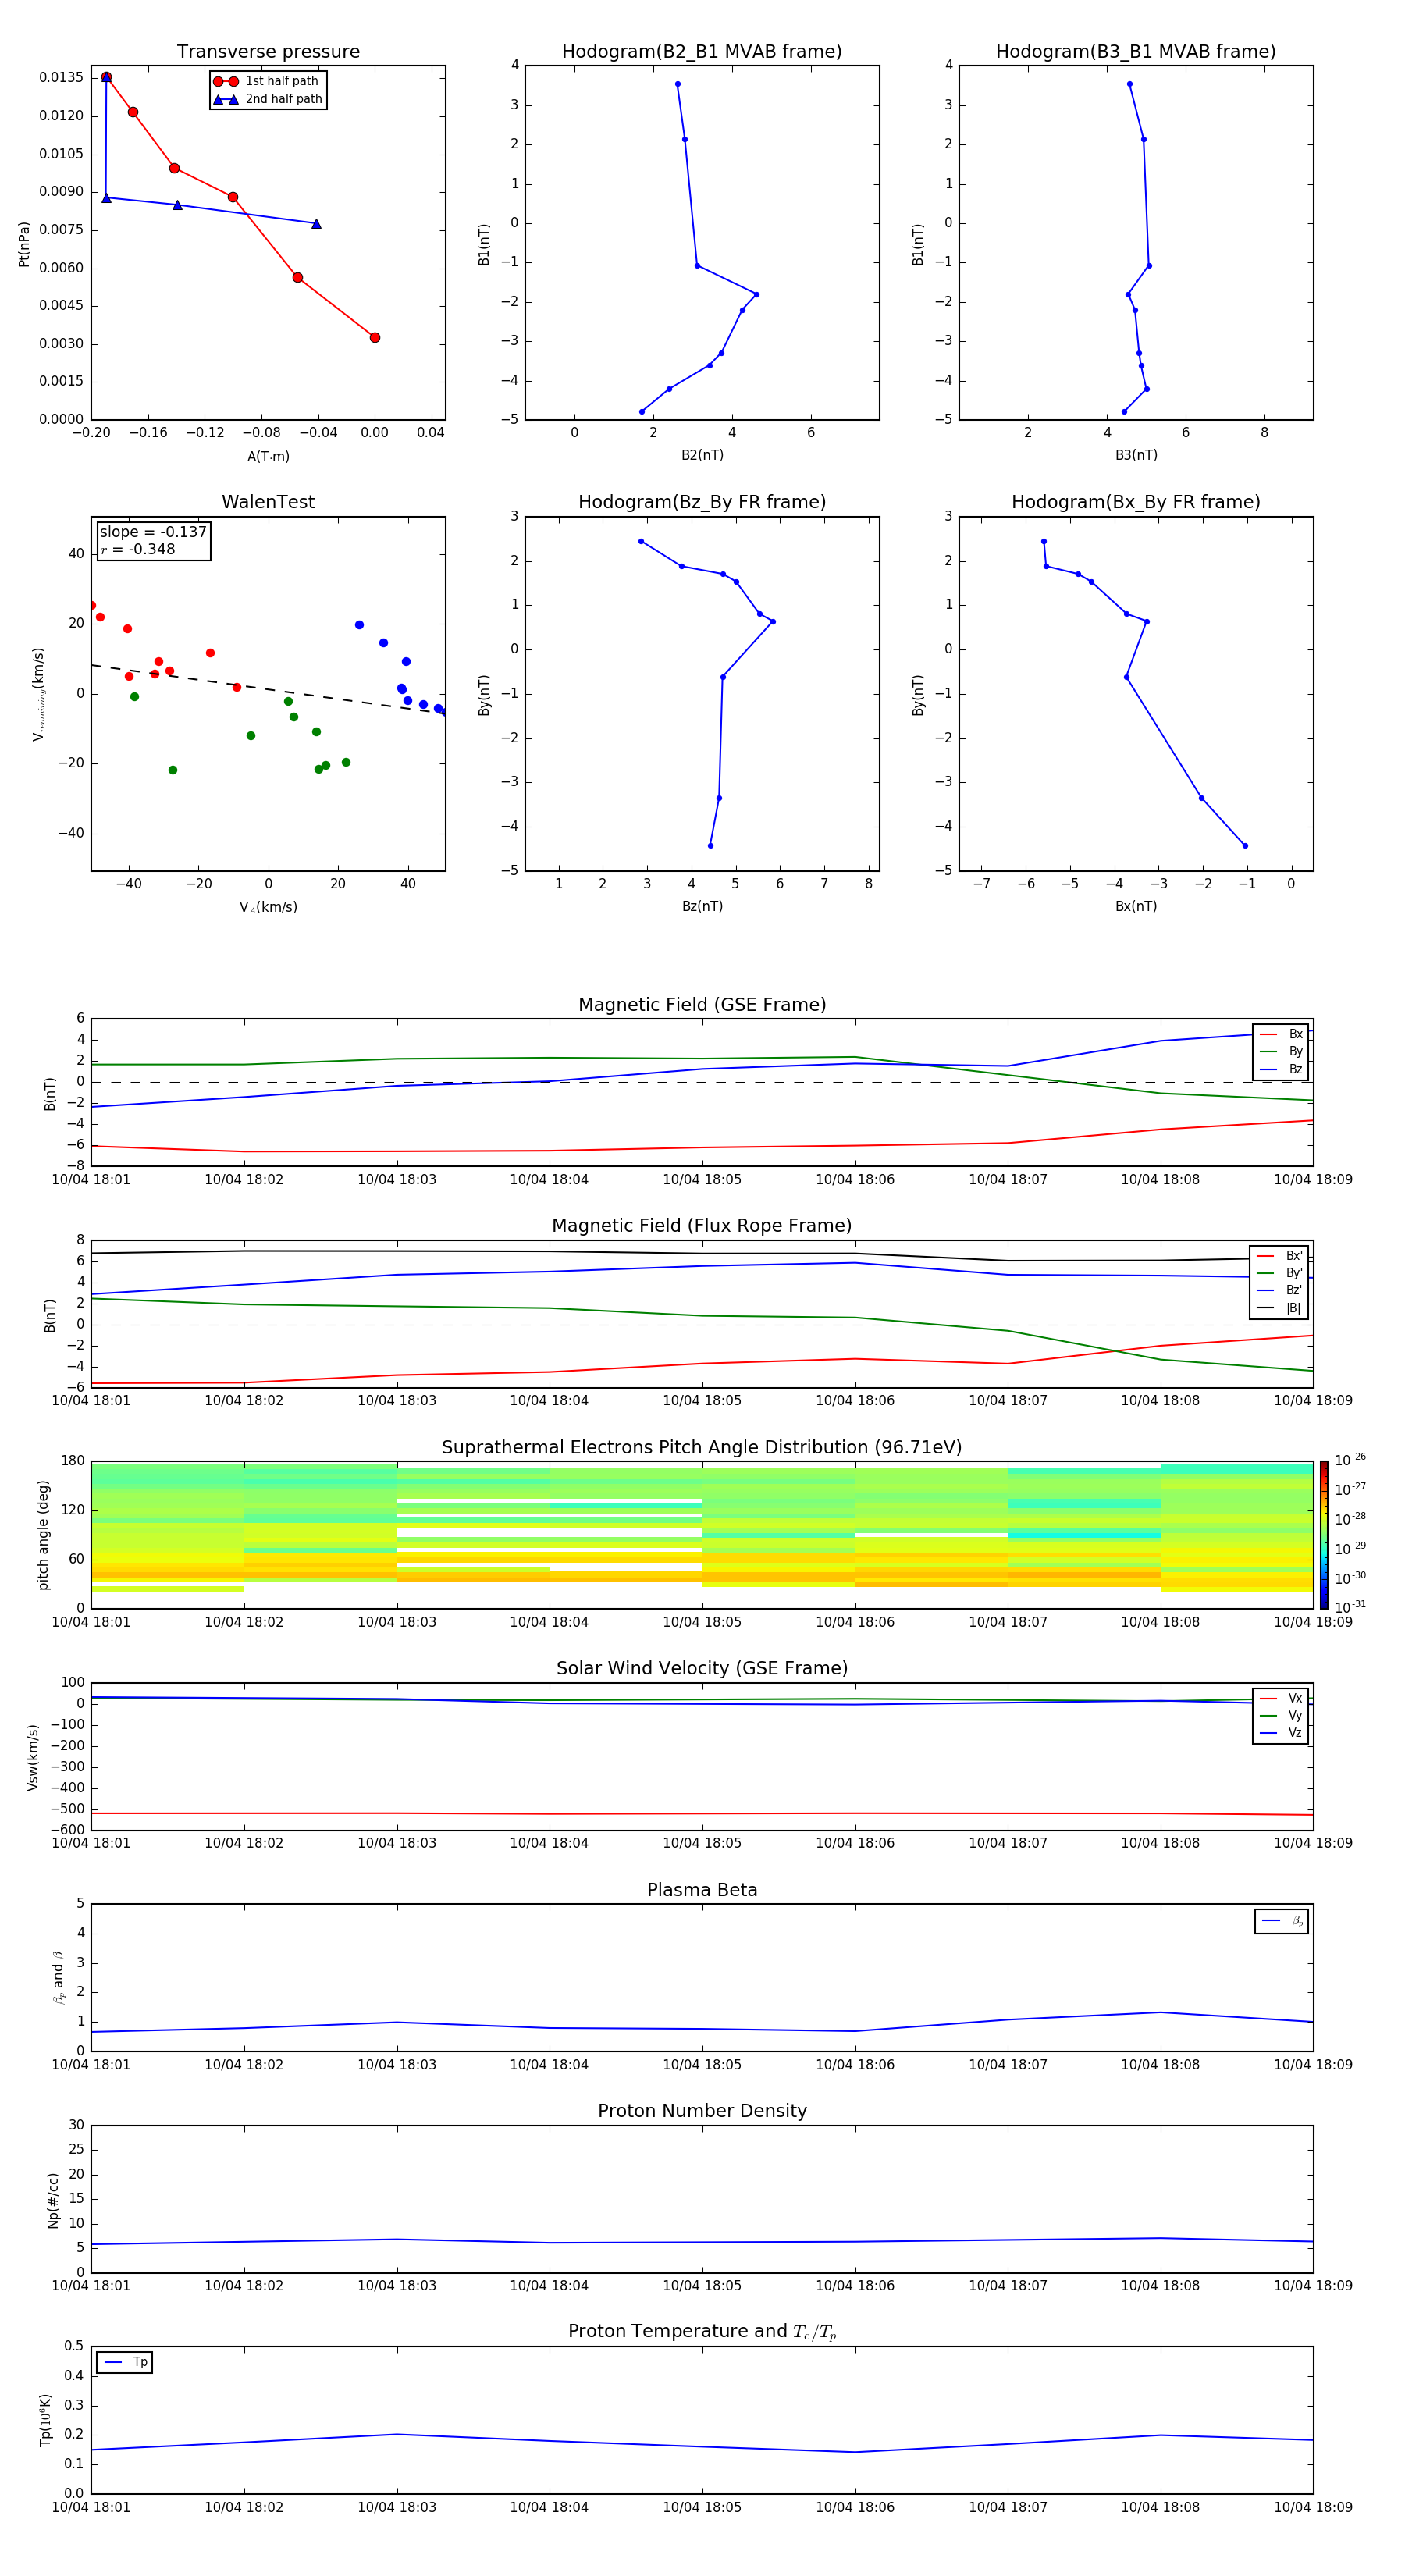Click the 'Vy' velocity legend entry
Image resolution: width=1405 pixels, height=2576 pixels.
(x=1281, y=1715)
